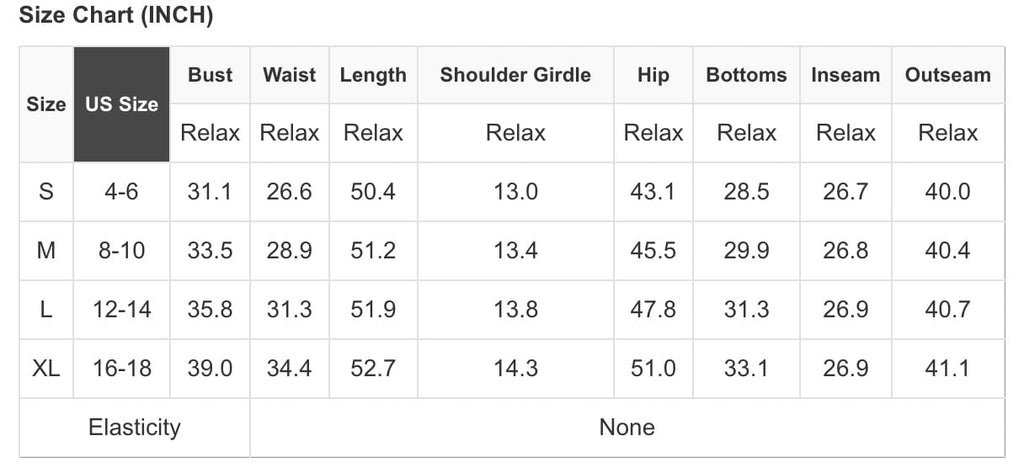Click the M hip value 45.5
This screenshot has height=473, width=1024.
tap(653, 250)
